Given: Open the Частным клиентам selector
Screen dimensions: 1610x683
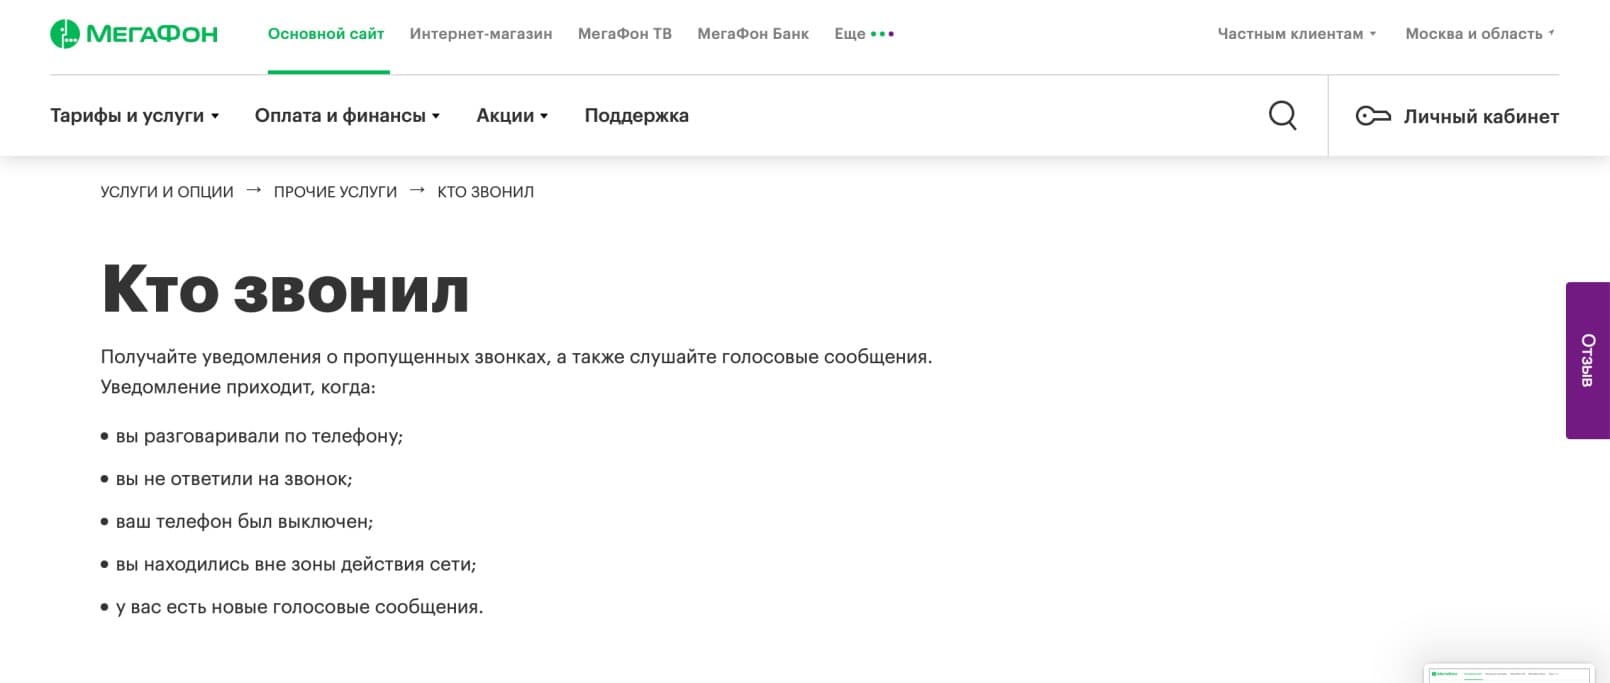Looking at the screenshot, I should tap(1296, 34).
